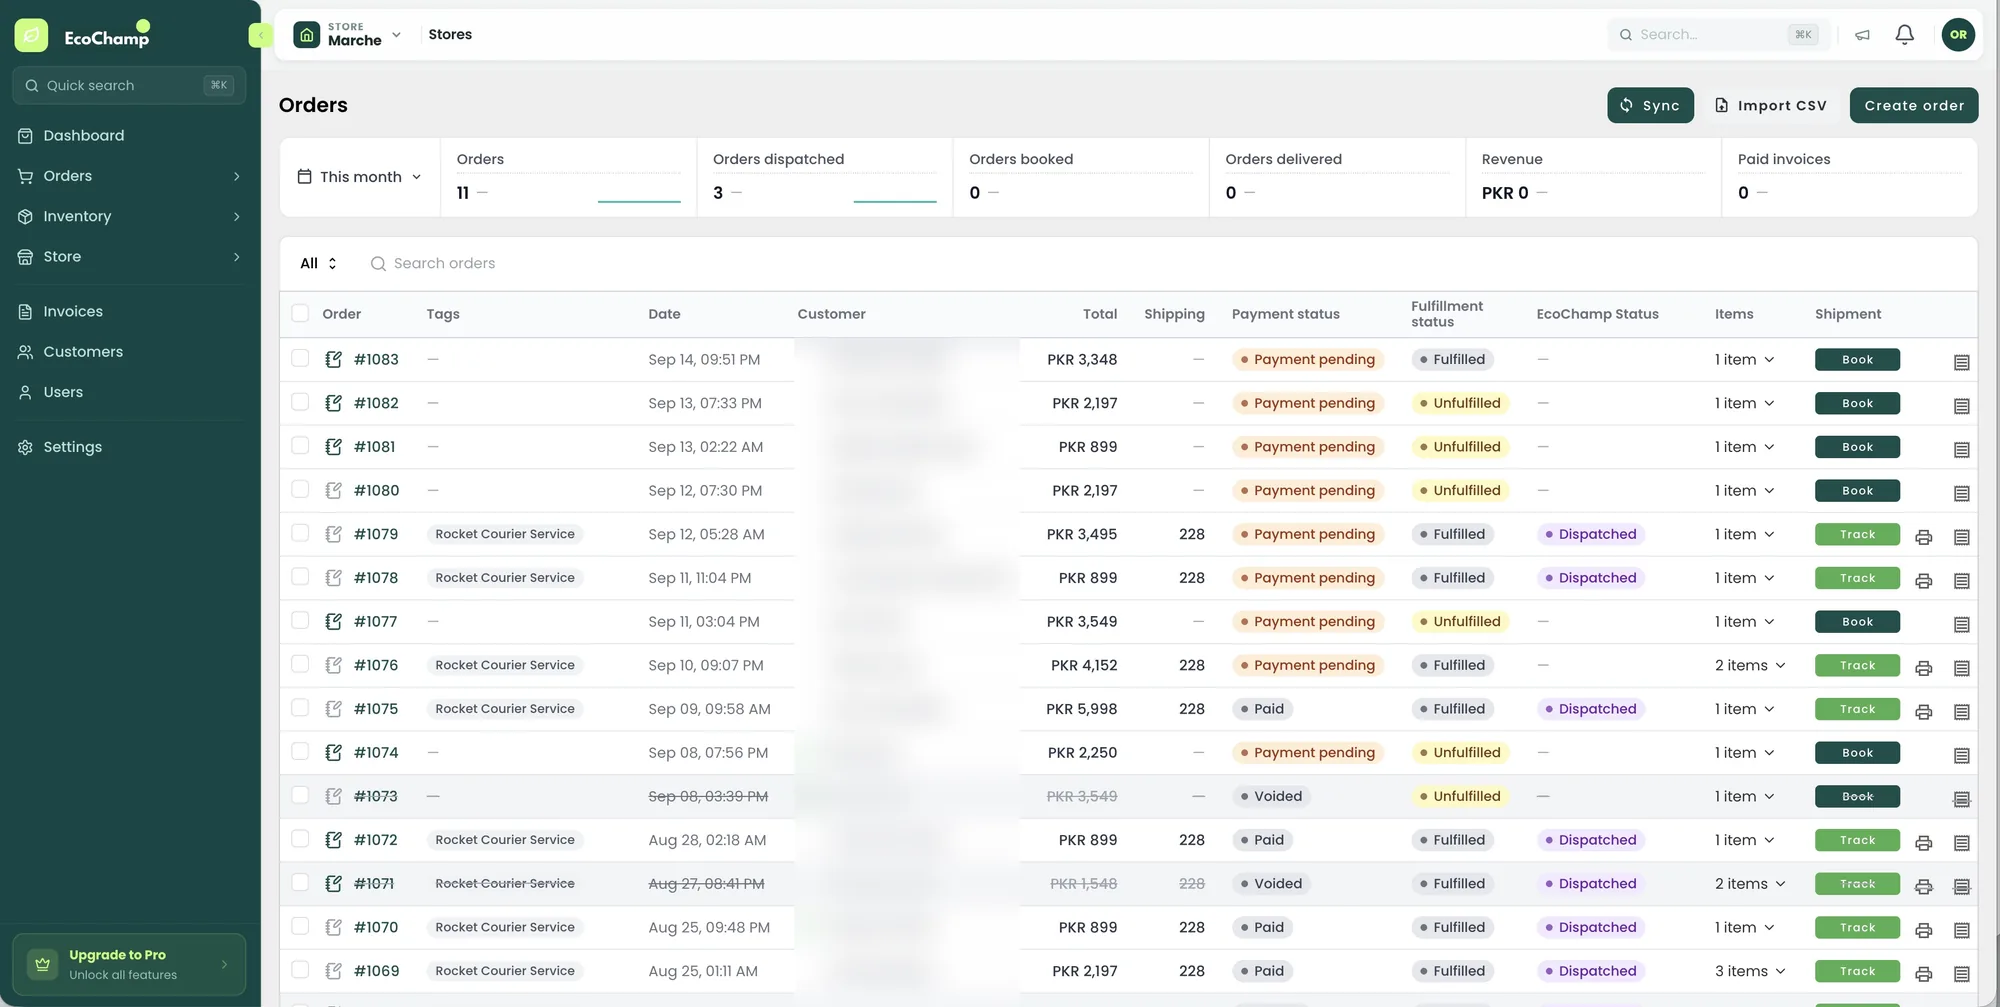
Task: Tick the checkbox for order #1082
Action: tap(300, 402)
